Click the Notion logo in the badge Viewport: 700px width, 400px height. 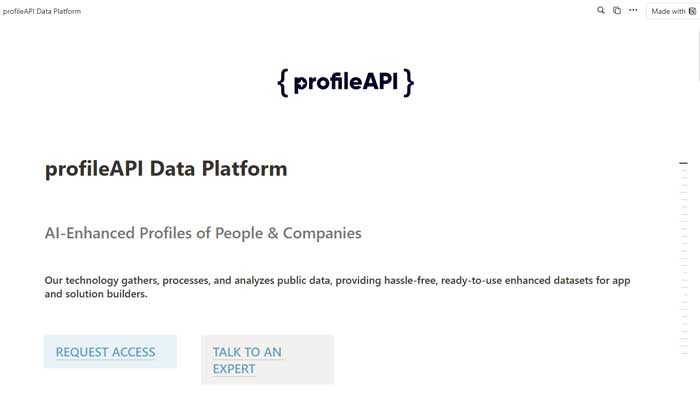[x=693, y=11]
